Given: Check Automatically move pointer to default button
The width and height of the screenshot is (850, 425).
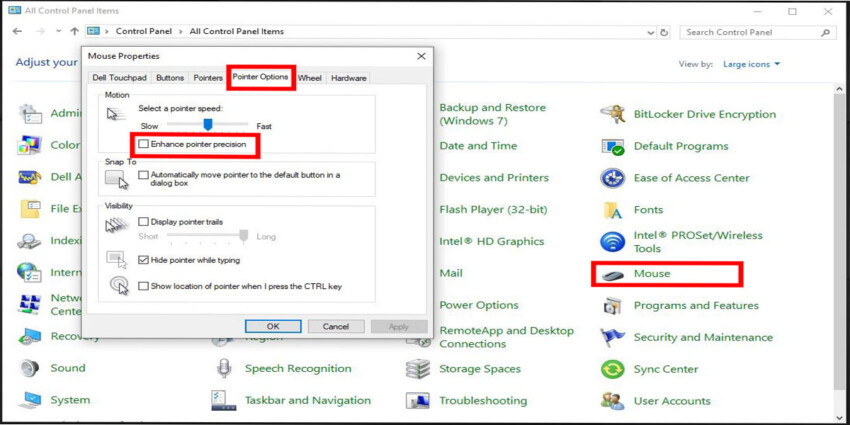Looking at the screenshot, I should (x=143, y=175).
